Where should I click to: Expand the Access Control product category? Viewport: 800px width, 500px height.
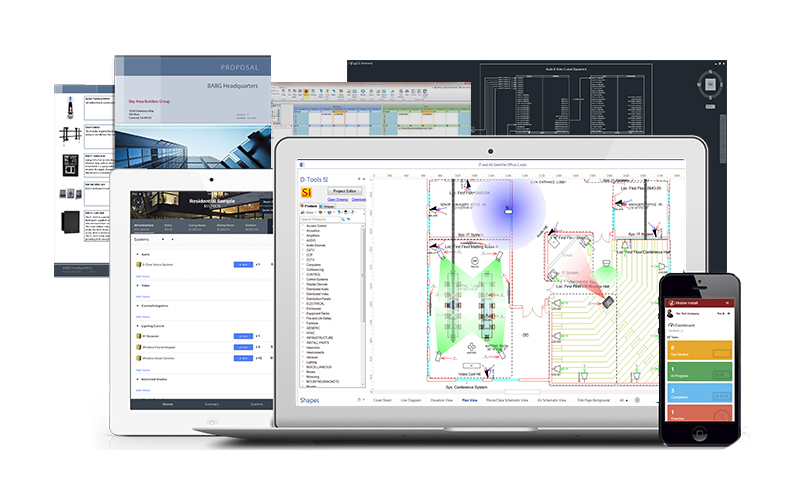316,226
